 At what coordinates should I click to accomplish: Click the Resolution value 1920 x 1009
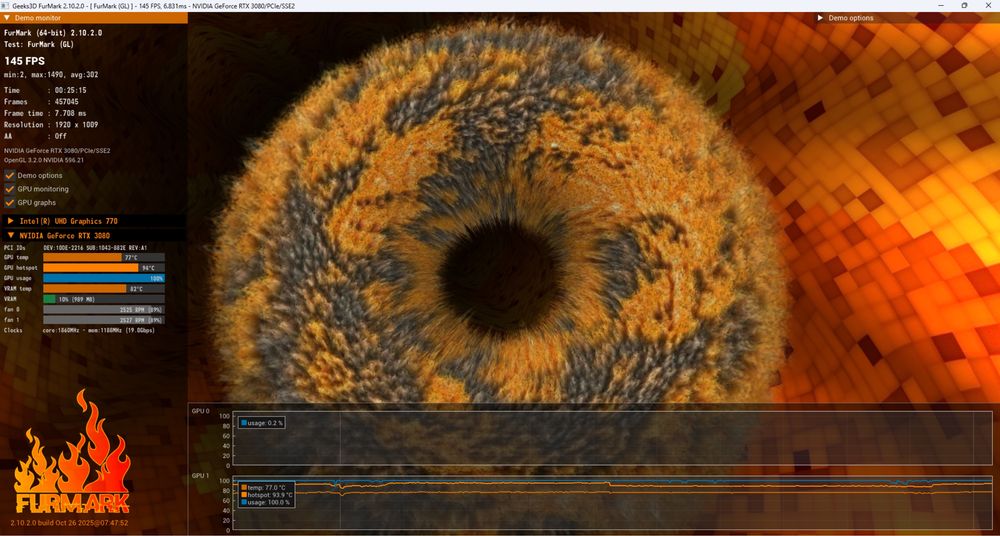77,124
